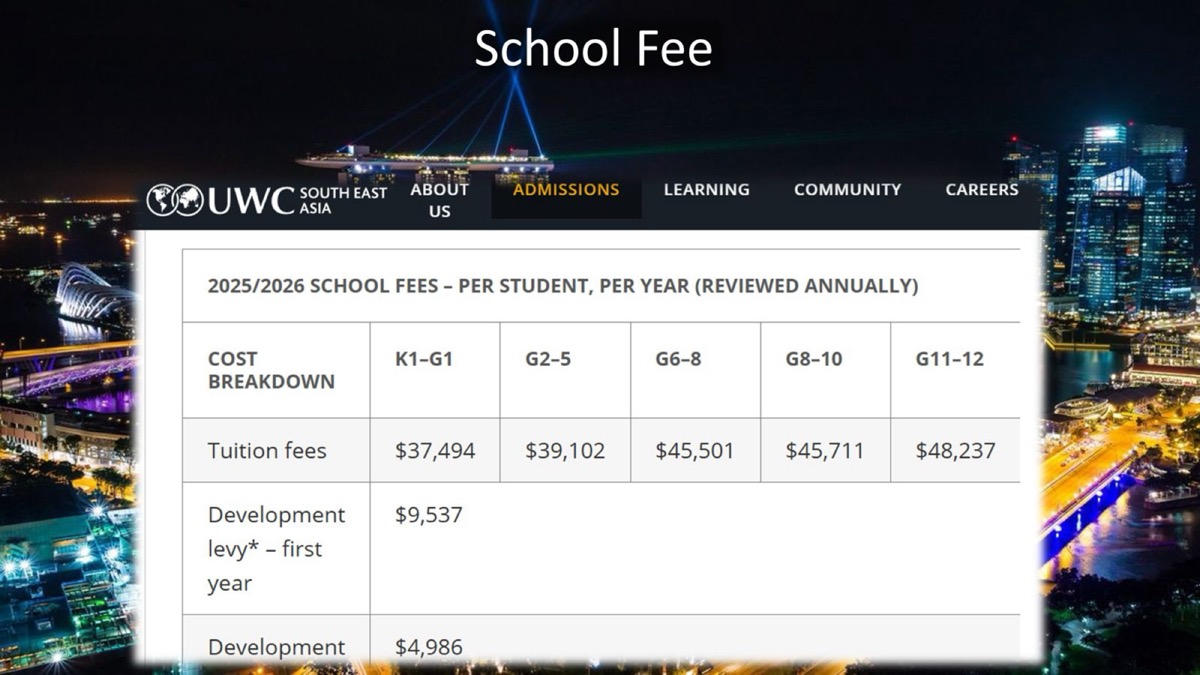Click the School Fee slide title
The image size is (1200, 675).
click(x=593, y=48)
